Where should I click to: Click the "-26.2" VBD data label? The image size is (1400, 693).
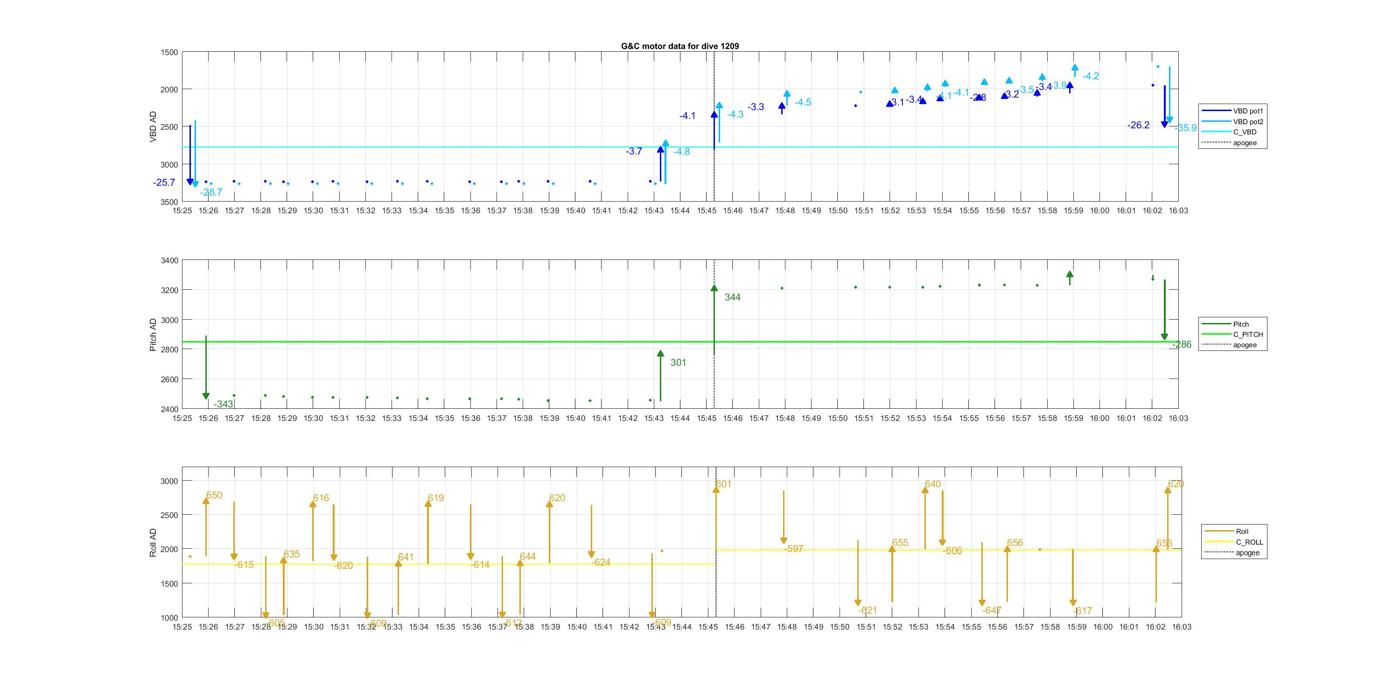(x=1139, y=126)
